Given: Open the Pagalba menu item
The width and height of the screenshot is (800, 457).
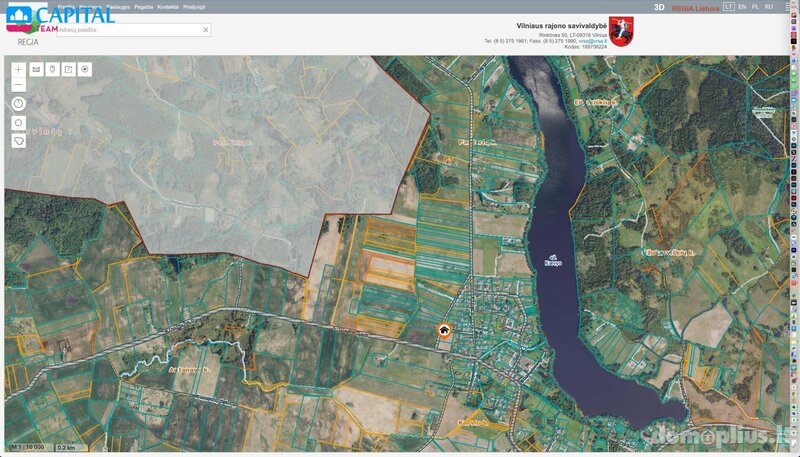Looking at the screenshot, I should point(144,7).
